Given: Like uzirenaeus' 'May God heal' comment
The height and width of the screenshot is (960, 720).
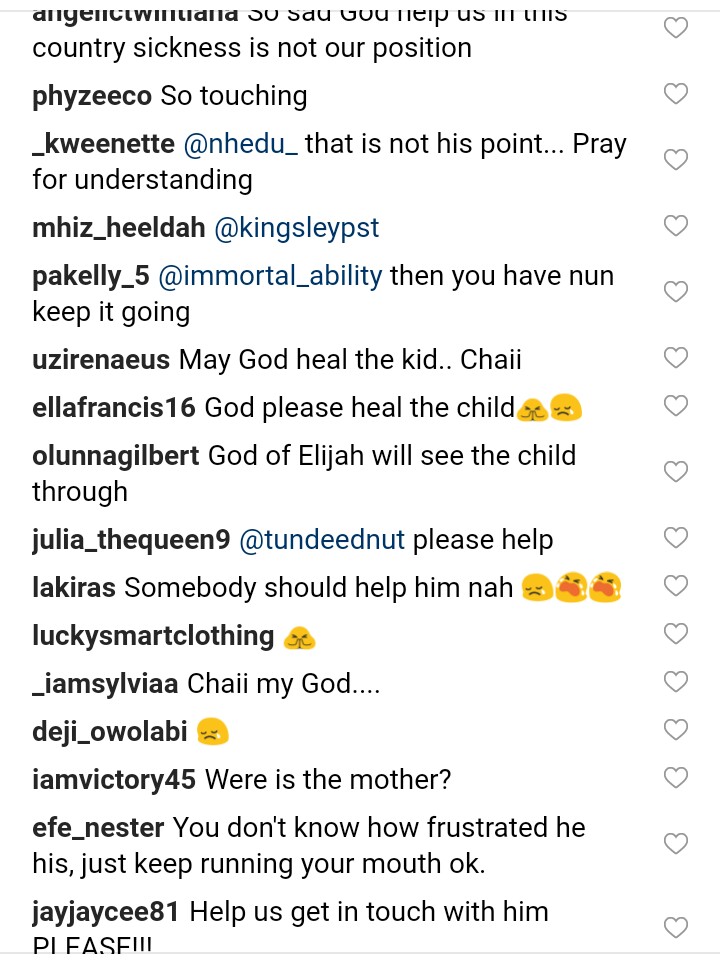Looking at the screenshot, I should pos(676,358).
